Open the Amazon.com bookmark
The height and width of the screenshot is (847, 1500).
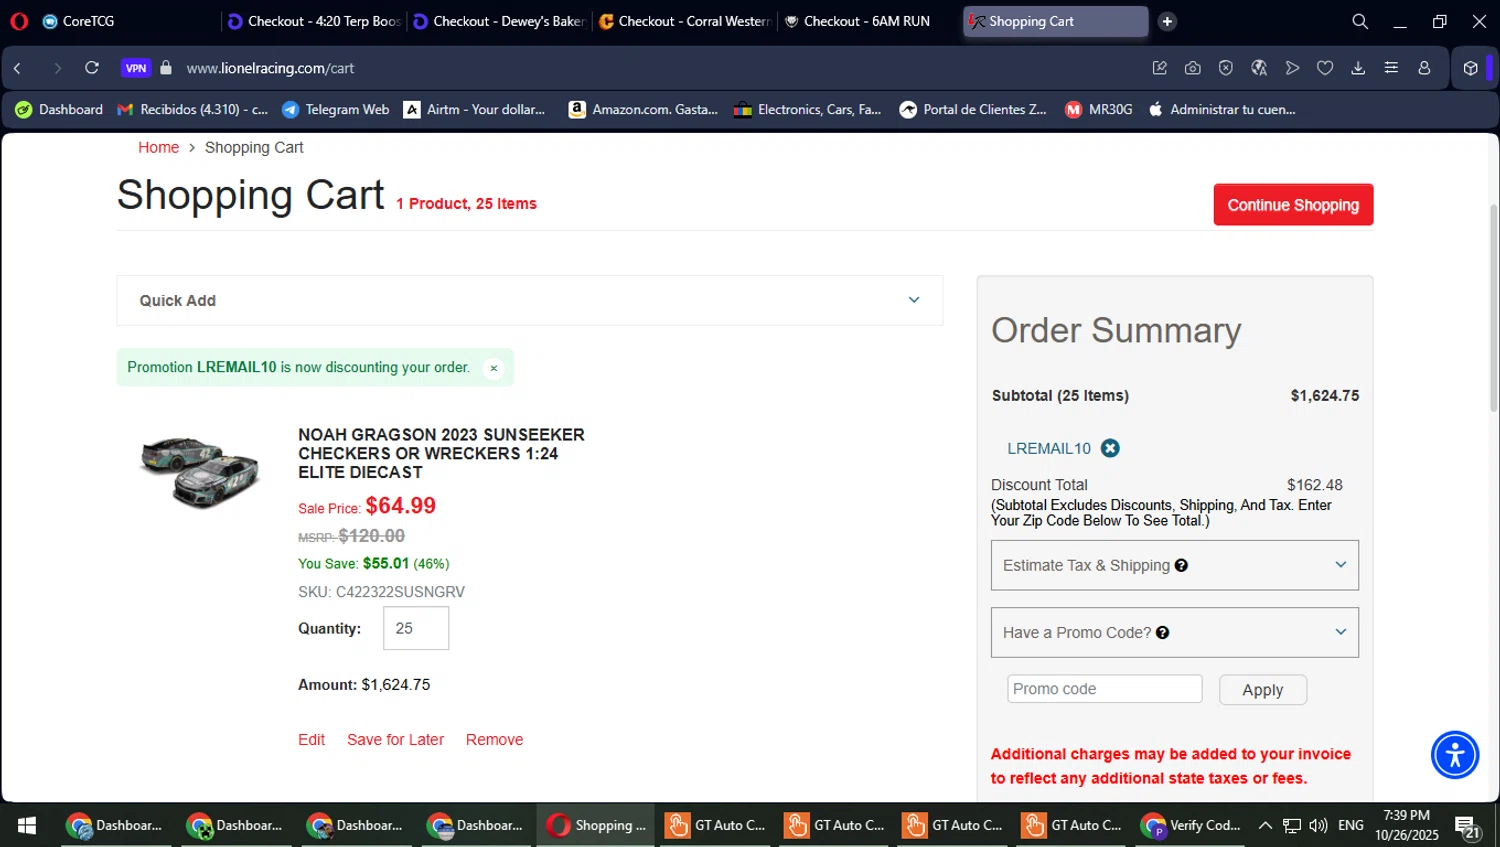(x=643, y=110)
